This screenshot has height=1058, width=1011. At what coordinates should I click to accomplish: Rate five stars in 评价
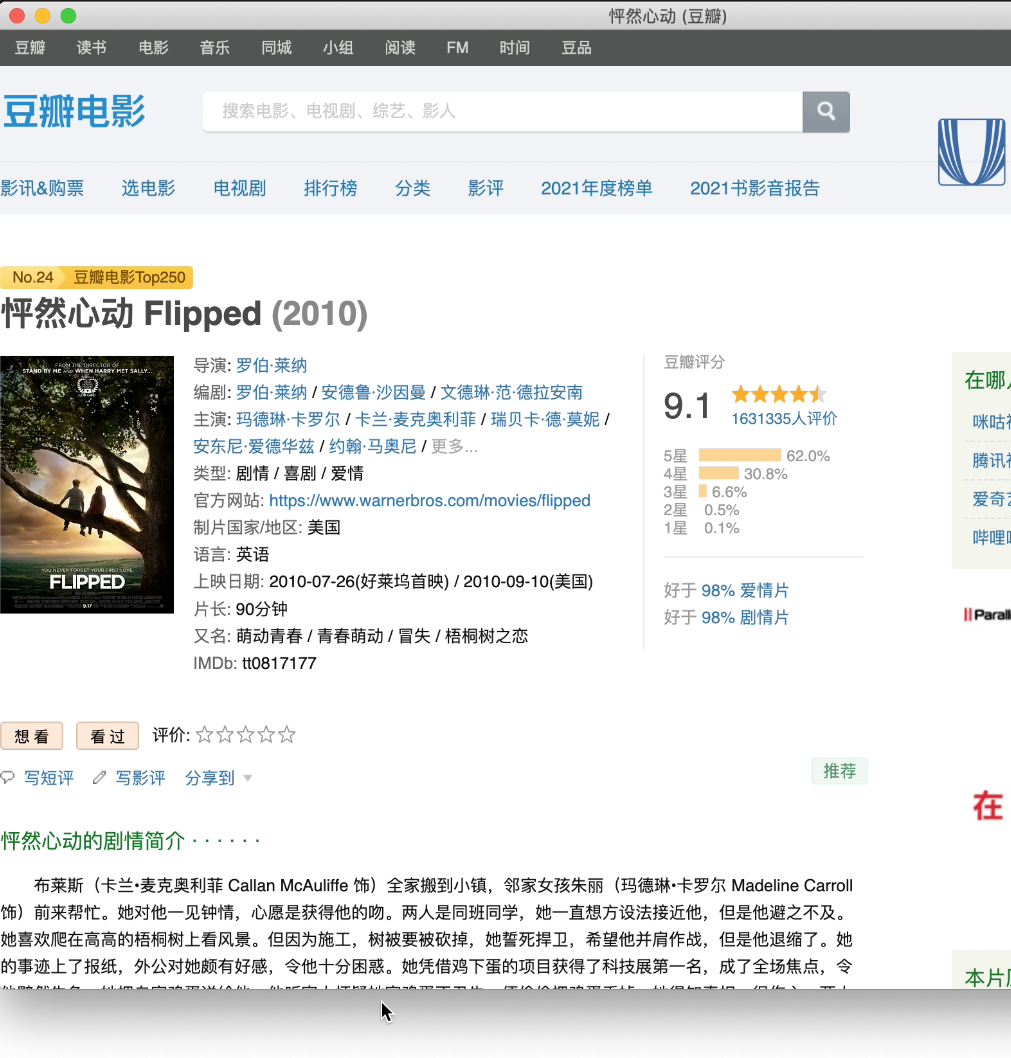287,735
